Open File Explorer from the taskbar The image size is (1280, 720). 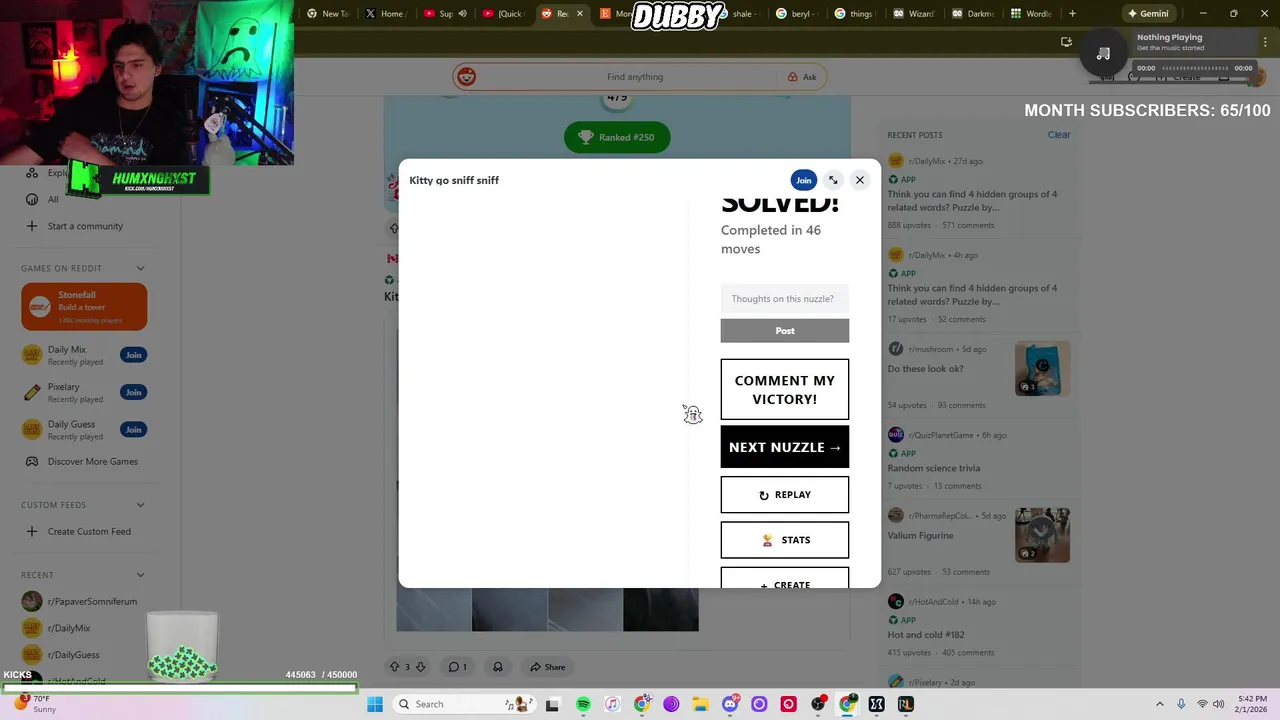(700, 704)
